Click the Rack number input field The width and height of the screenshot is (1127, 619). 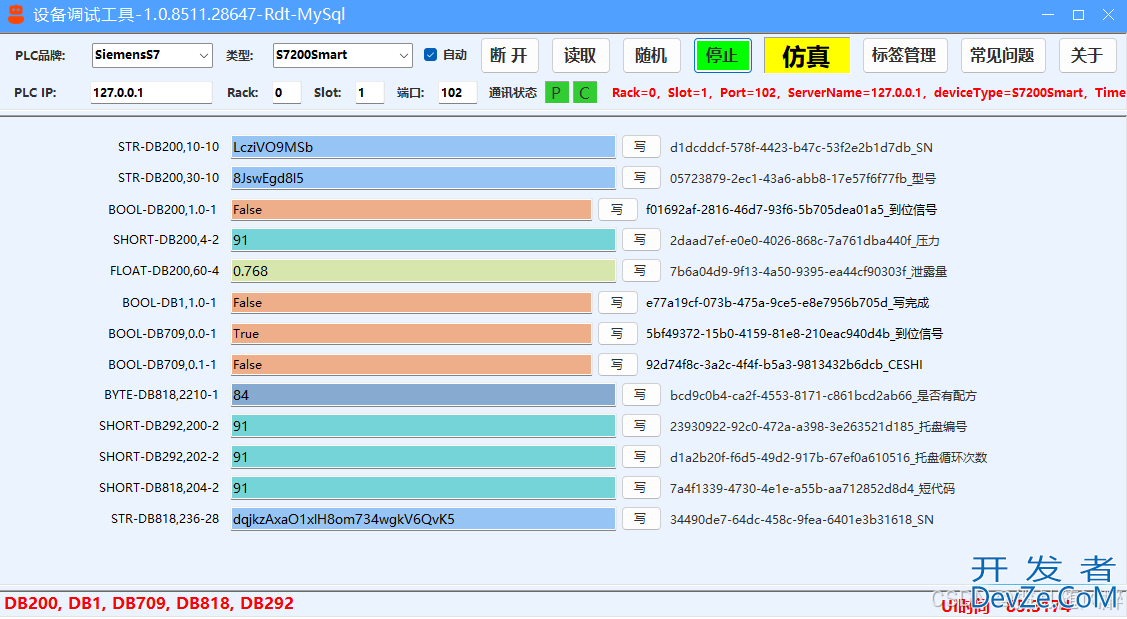tap(286, 93)
